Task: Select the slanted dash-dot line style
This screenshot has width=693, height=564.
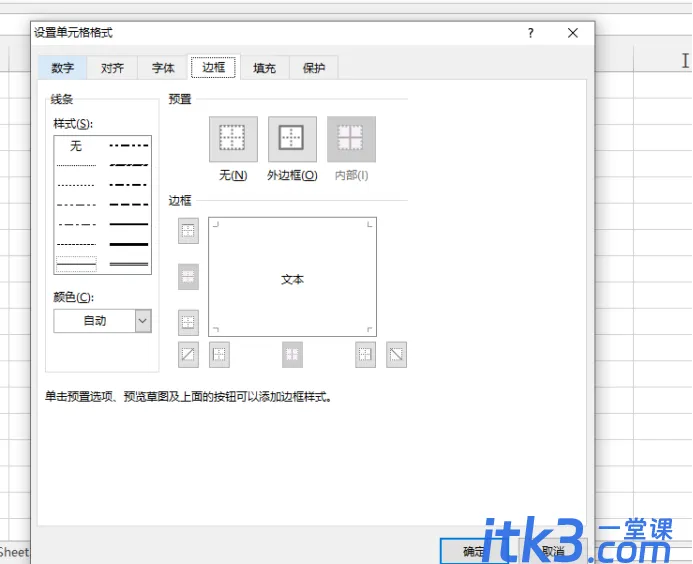Action: [x=129, y=165]
